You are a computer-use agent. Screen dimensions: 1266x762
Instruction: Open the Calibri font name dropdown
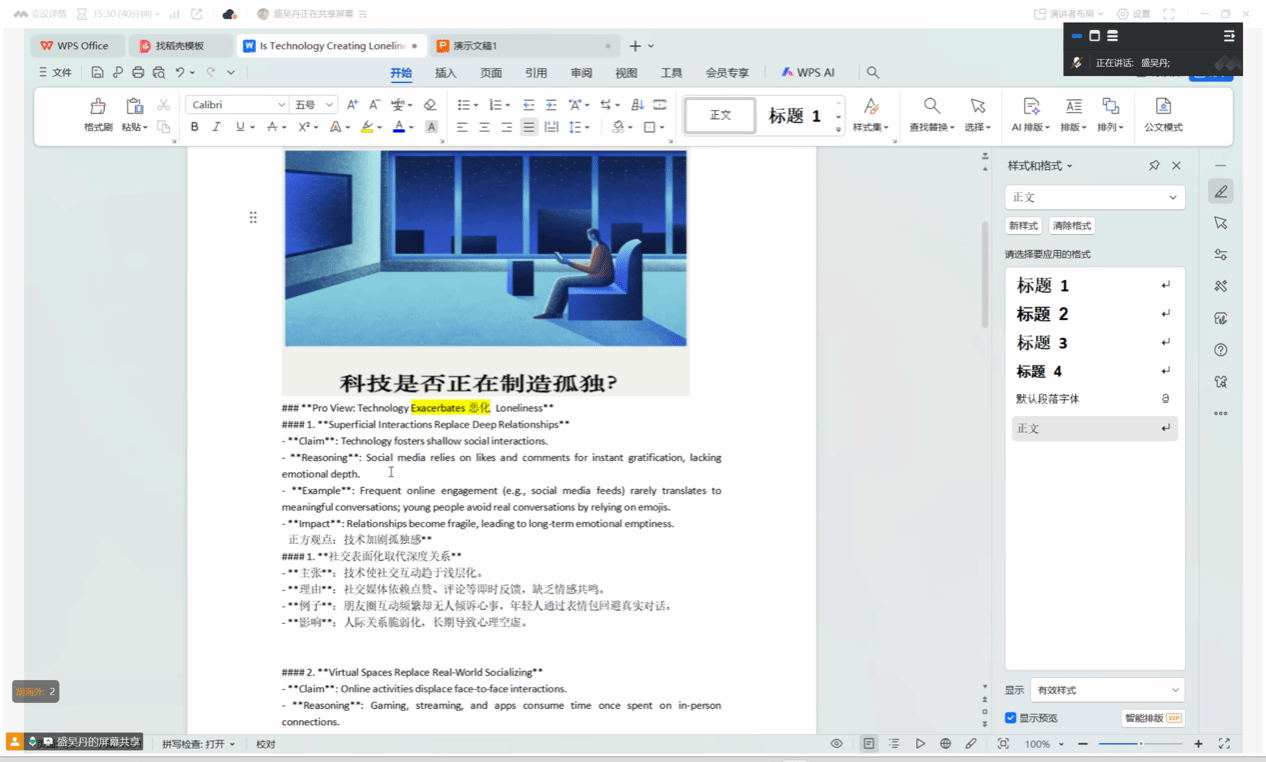coord(281,105)
